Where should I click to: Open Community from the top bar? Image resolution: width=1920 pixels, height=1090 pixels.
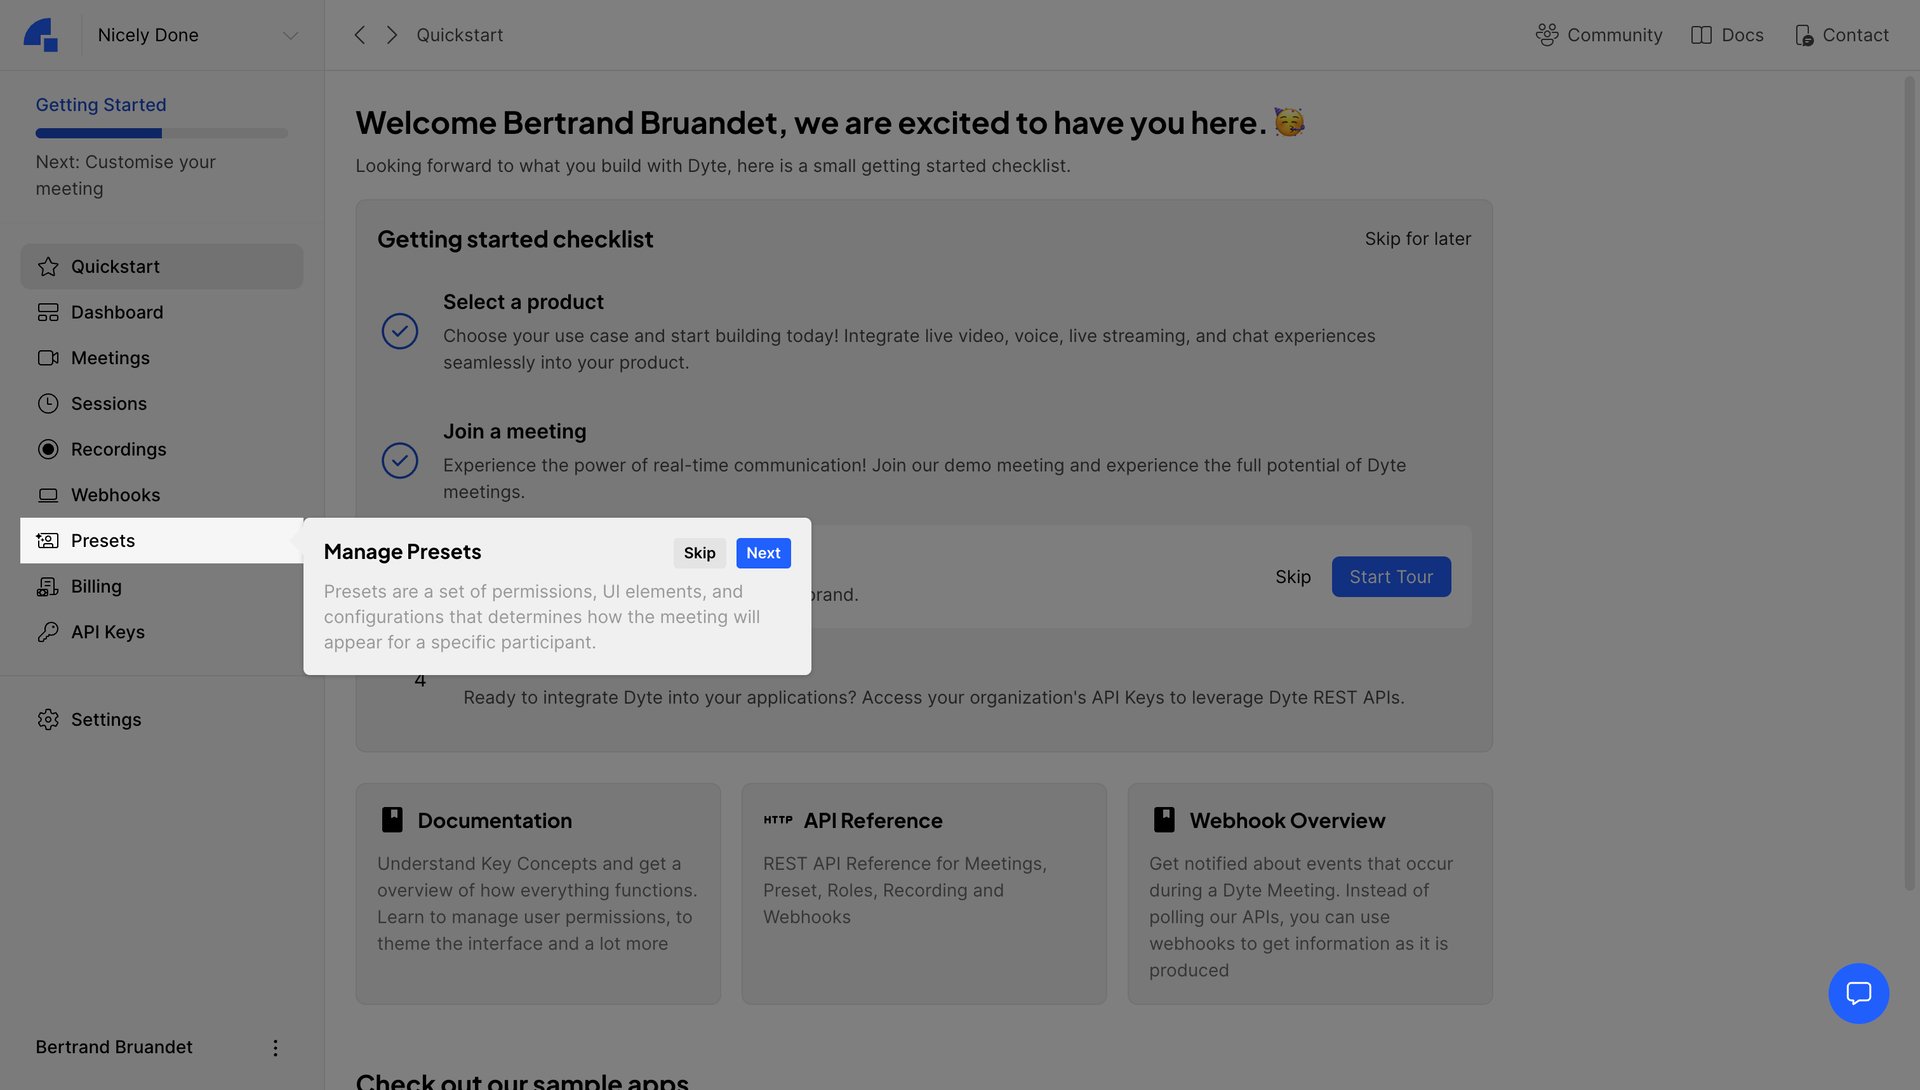[1598, 34]
